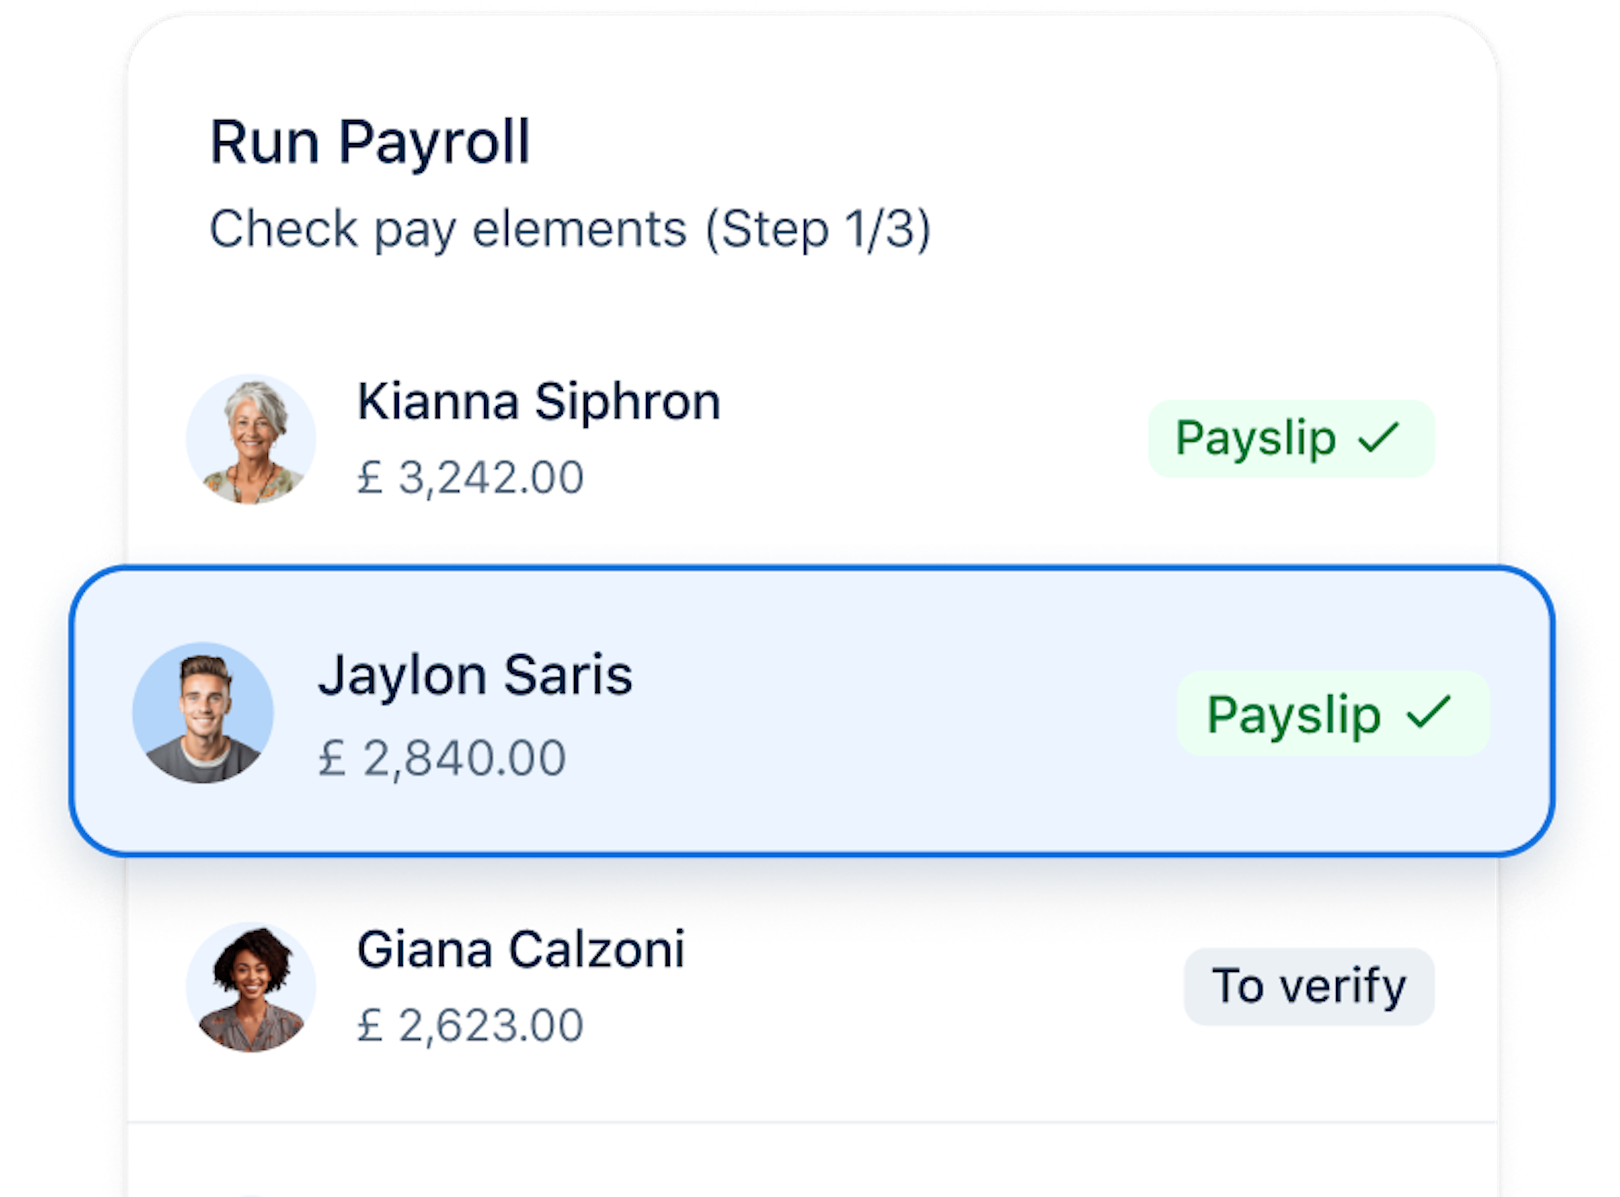Click Giana Calzoni's profile picture
This screenshot has width=1620, height=1197.
click(252, 986)
